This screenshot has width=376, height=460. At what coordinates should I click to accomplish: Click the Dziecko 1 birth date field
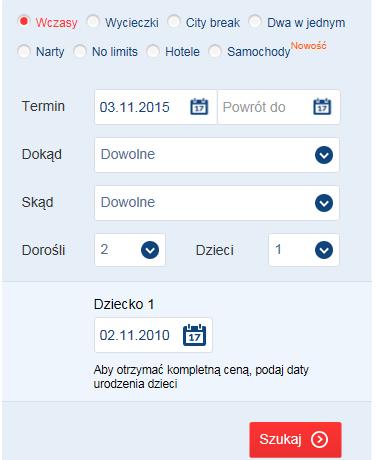(153, 335)
